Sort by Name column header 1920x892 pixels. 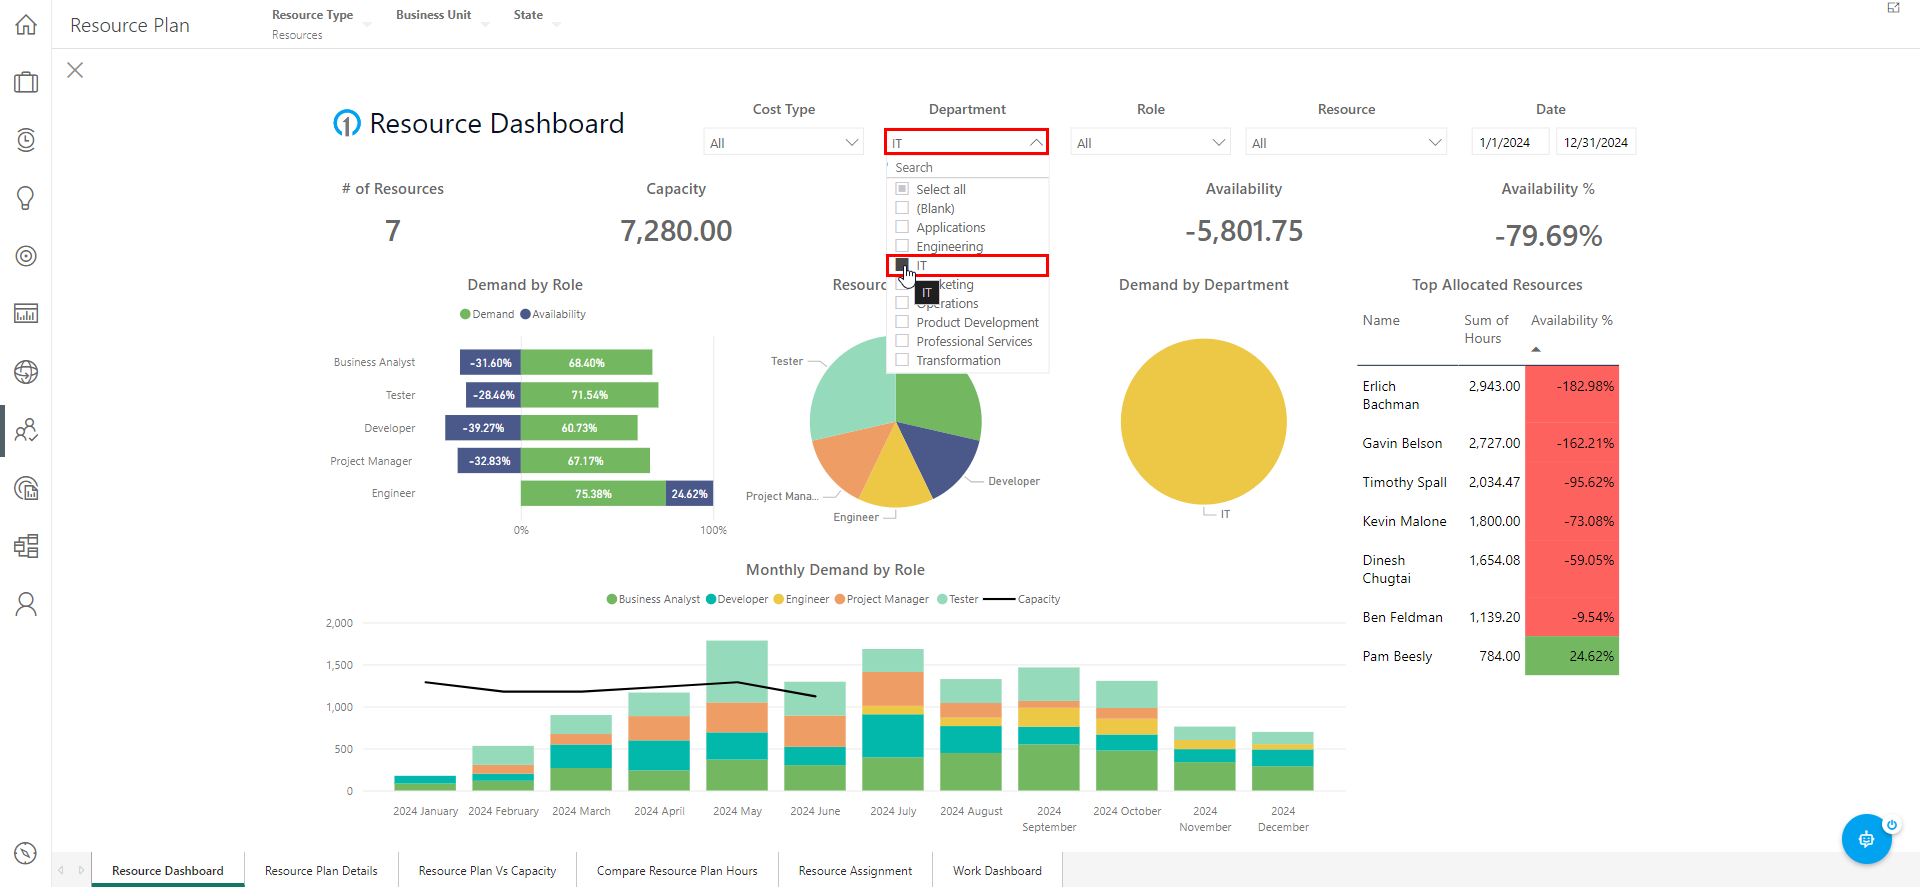coord(1381,321)
